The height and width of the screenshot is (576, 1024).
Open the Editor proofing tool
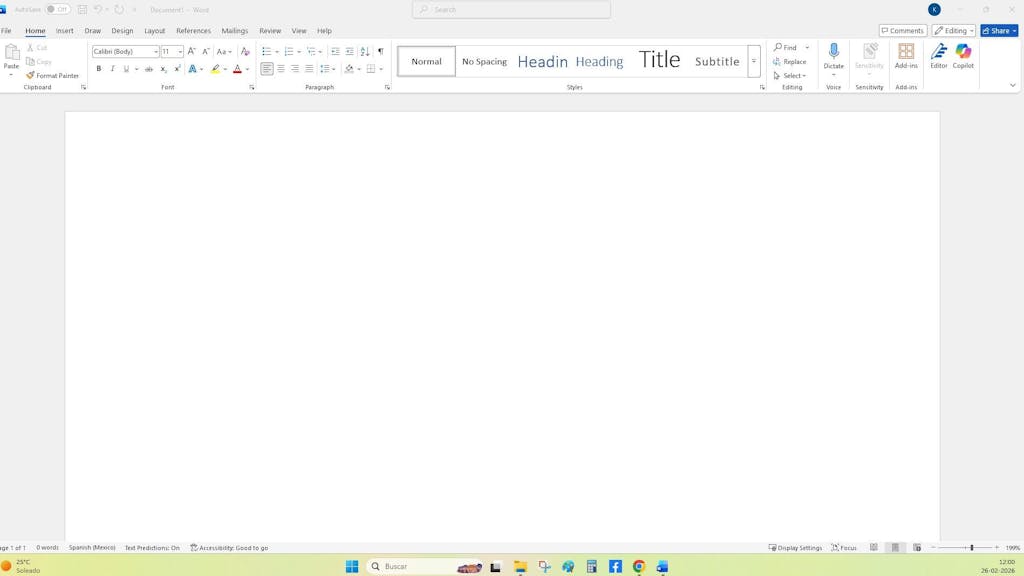[938, 56]
